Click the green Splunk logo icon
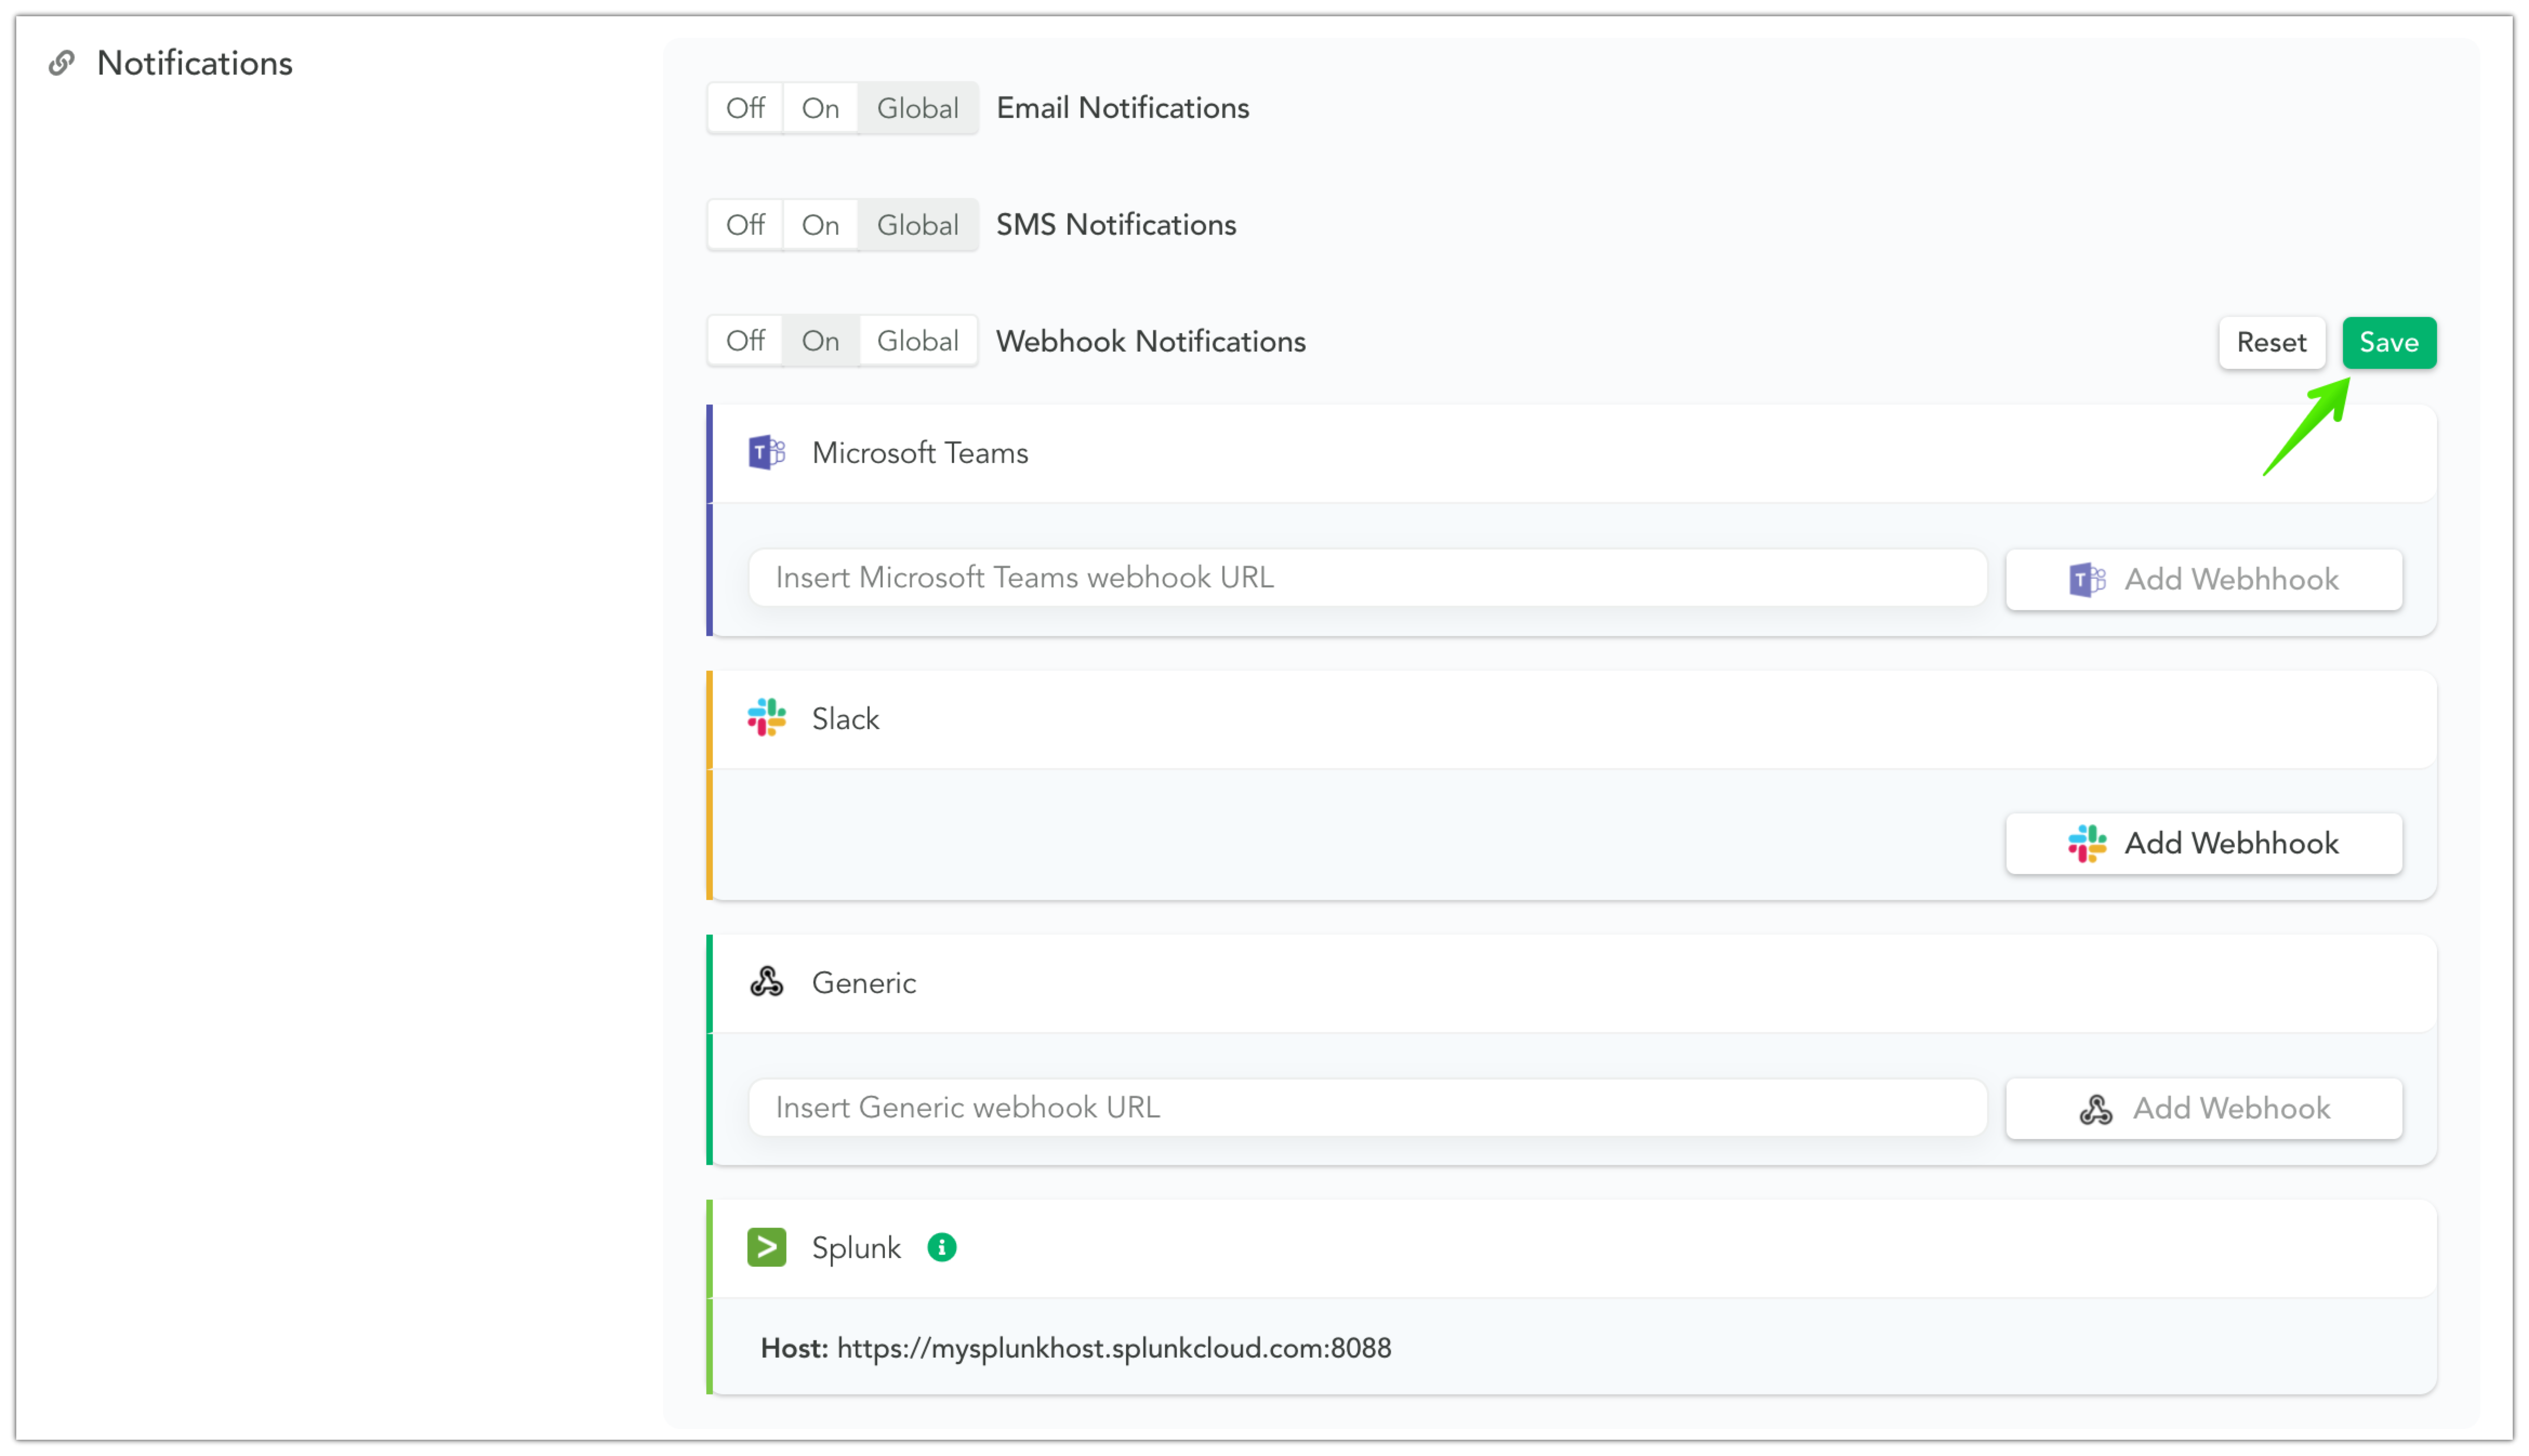 point(766,1247)
